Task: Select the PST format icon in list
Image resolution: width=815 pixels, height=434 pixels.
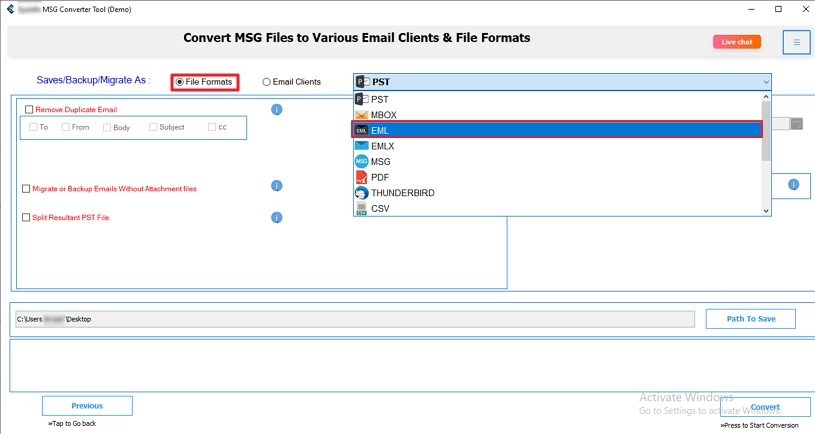Action: 362,99
